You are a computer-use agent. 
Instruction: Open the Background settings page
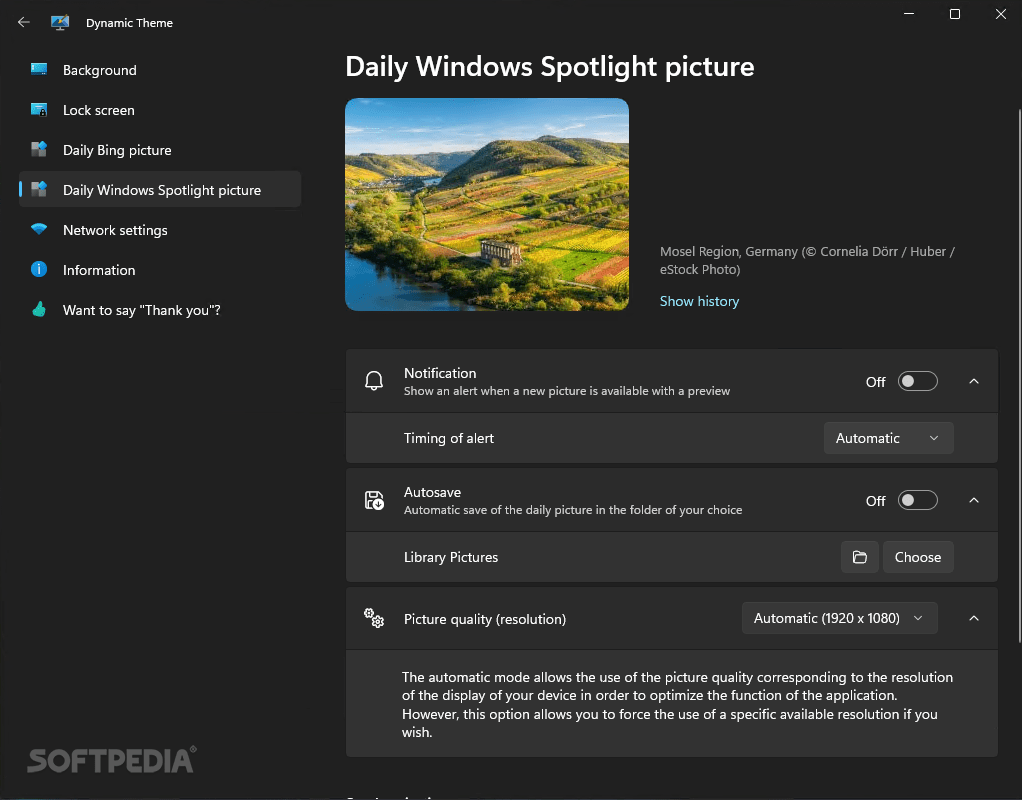pos(160,70)
